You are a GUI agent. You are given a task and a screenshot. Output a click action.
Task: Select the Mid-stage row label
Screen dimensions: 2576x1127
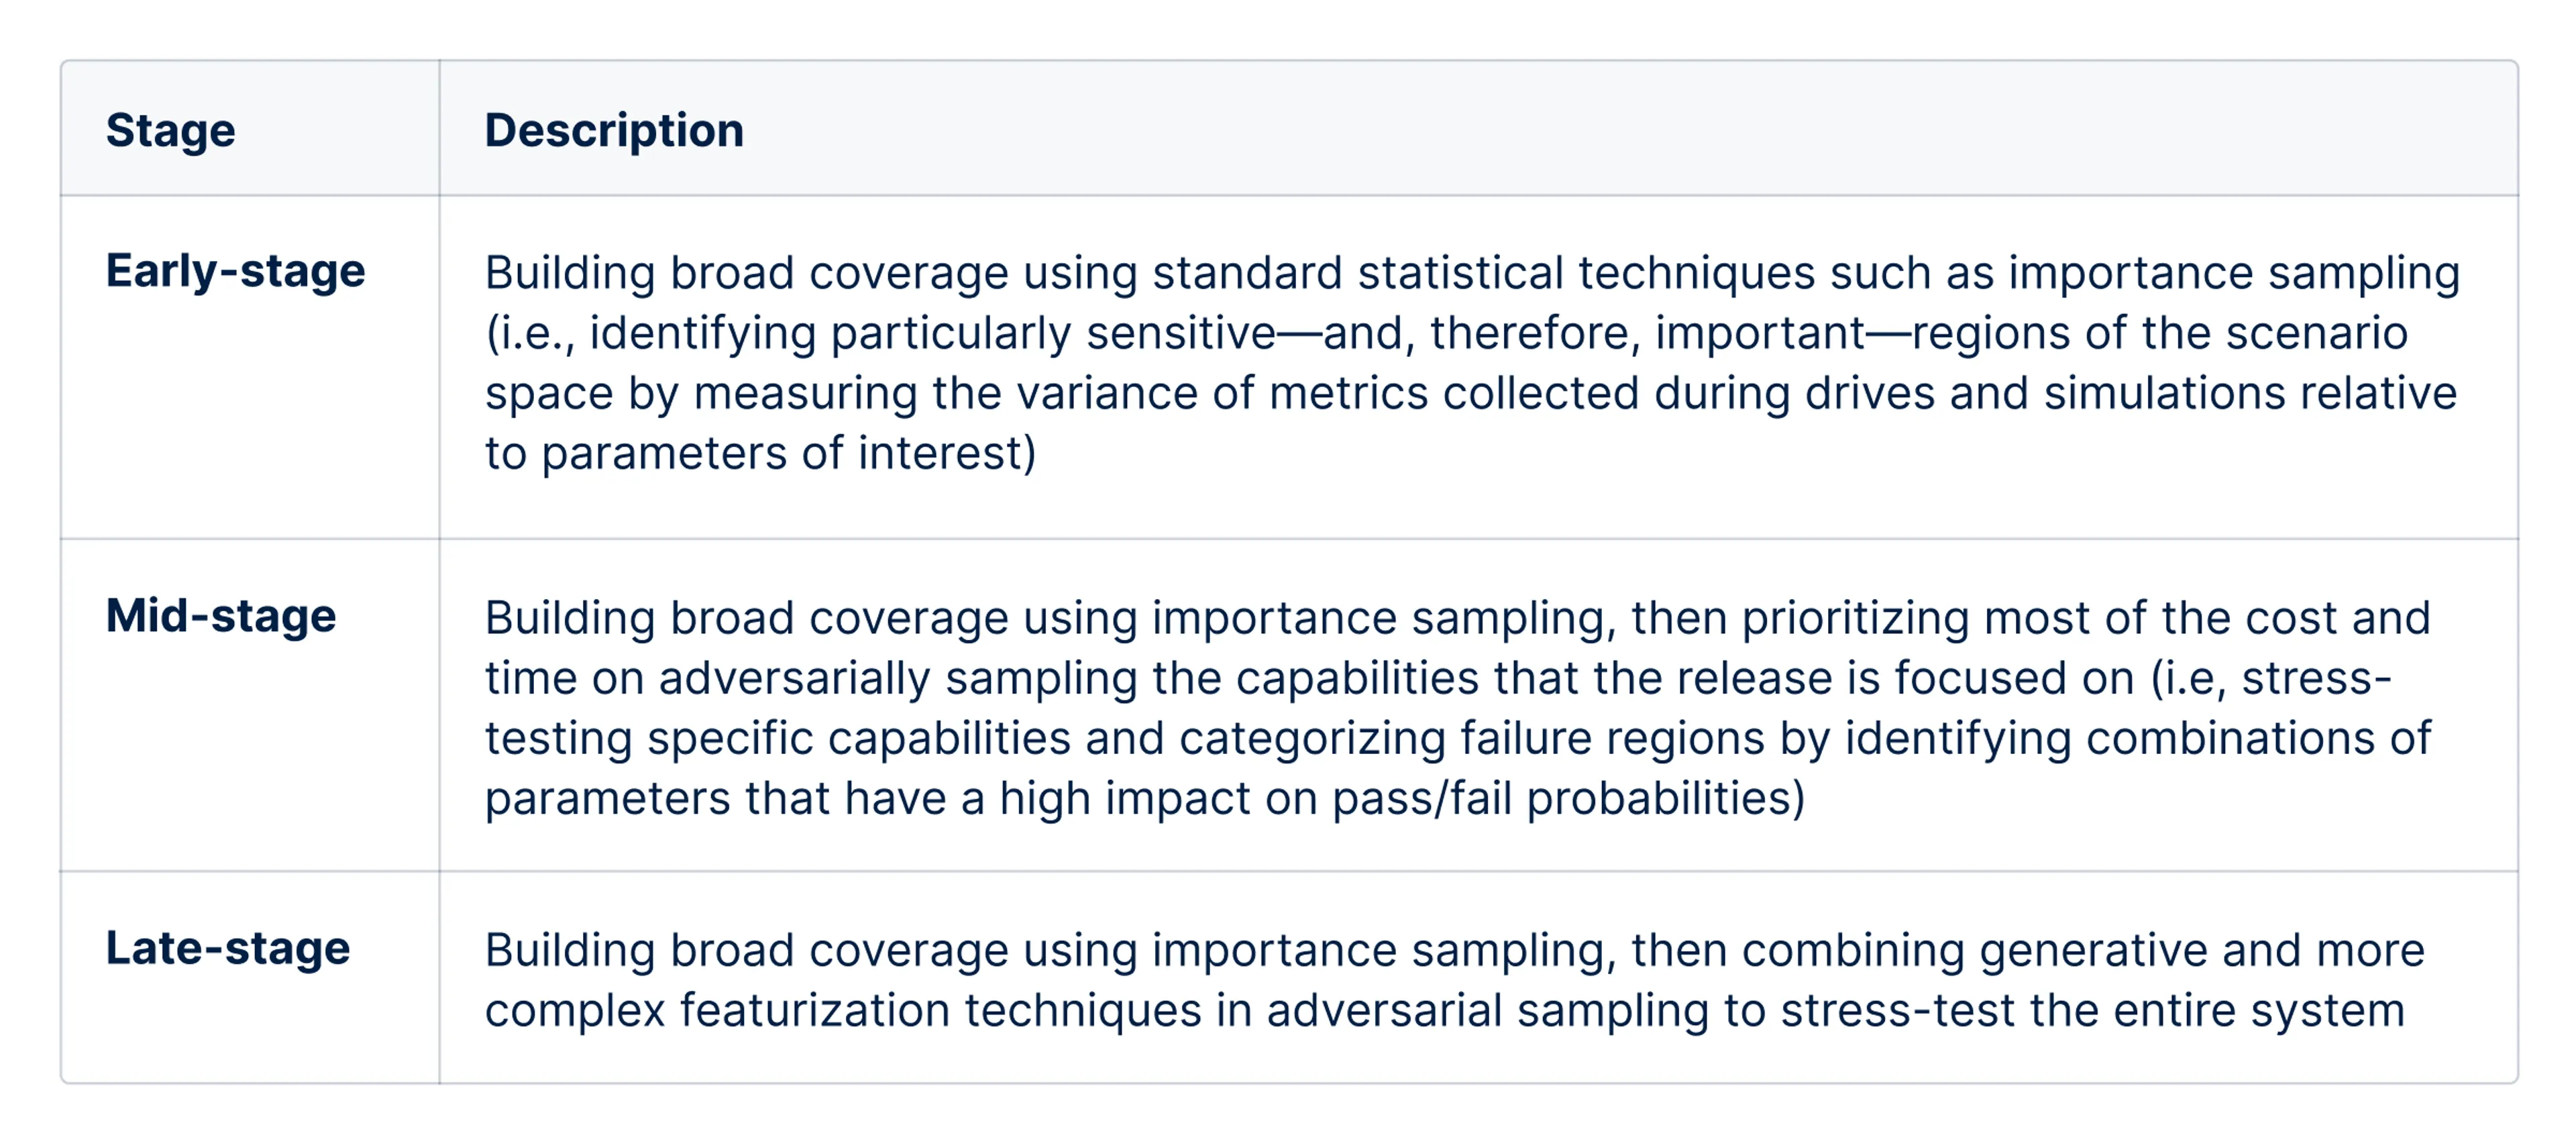coord(221,615)
